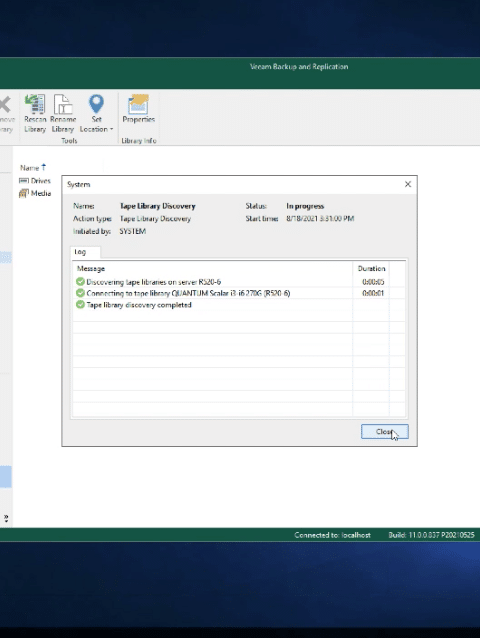Click the Drives icon in the list
This screenshot has width=480, height=638.
tap(24, 181)
